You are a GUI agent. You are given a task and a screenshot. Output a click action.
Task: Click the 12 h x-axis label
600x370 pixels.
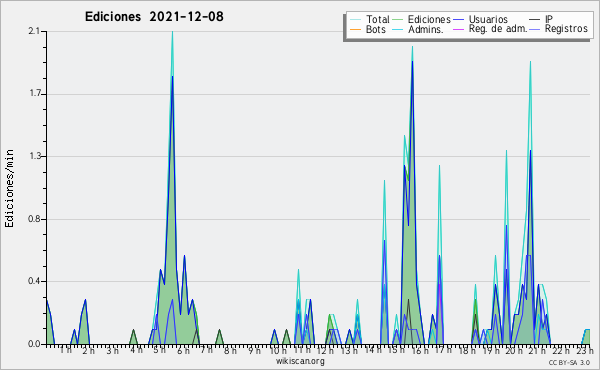pyautogui.click(x=325, y=350)
